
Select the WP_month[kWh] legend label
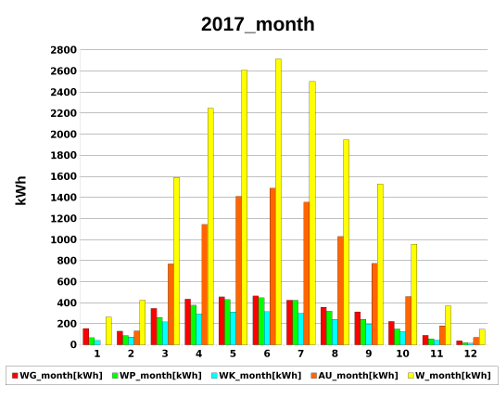point(161,376)
